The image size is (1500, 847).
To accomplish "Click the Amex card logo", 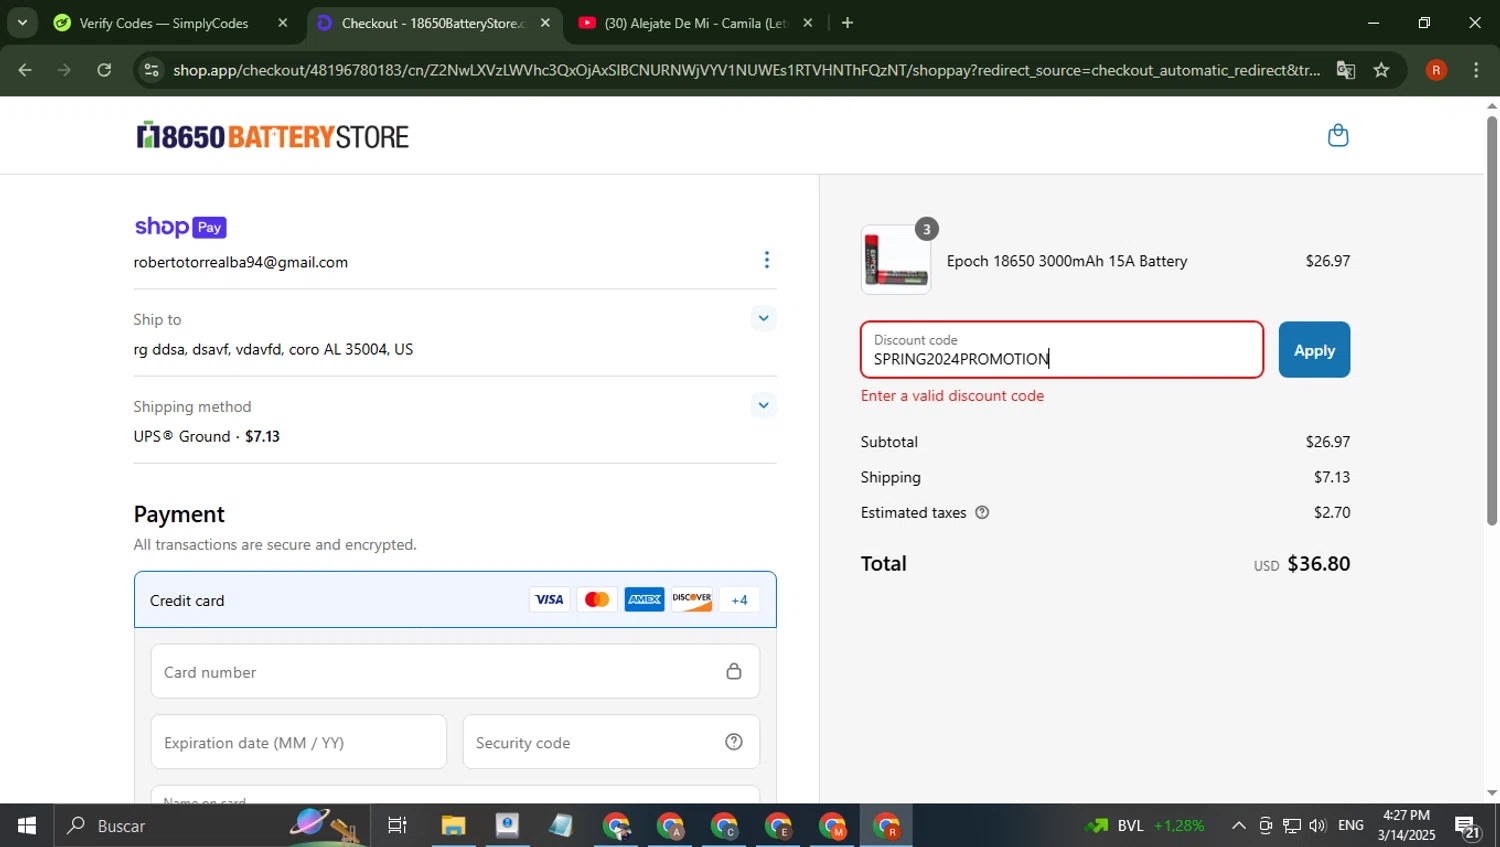I will (x=644, y=600).
